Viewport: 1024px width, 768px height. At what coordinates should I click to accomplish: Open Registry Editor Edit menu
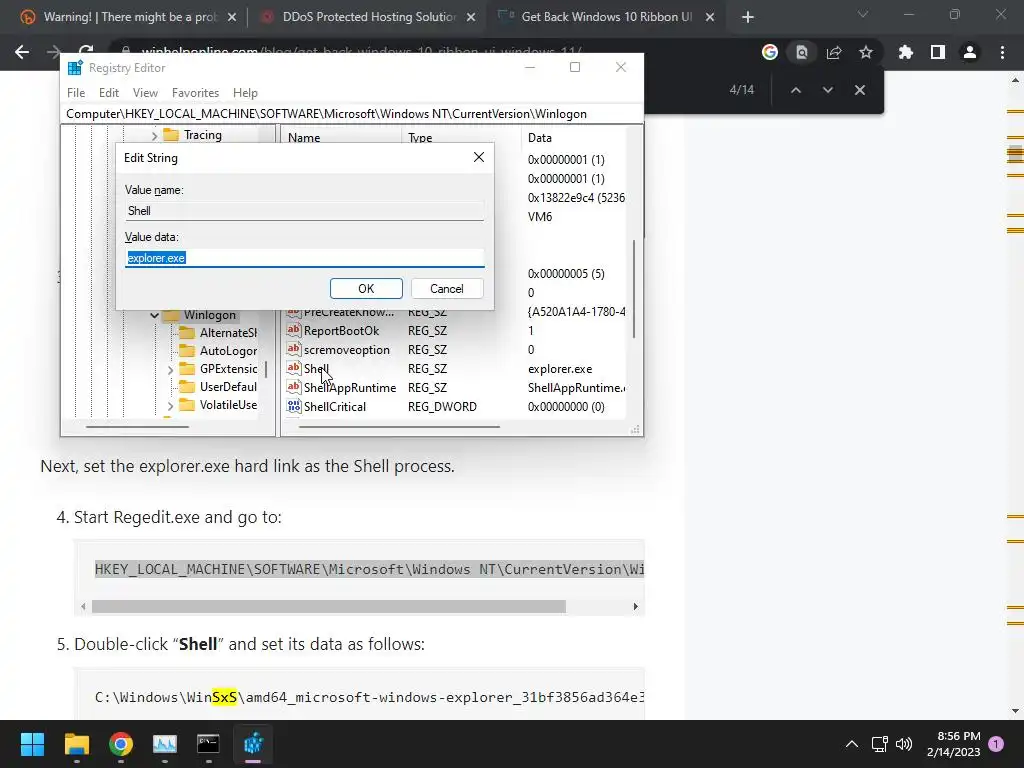point(108,93)
